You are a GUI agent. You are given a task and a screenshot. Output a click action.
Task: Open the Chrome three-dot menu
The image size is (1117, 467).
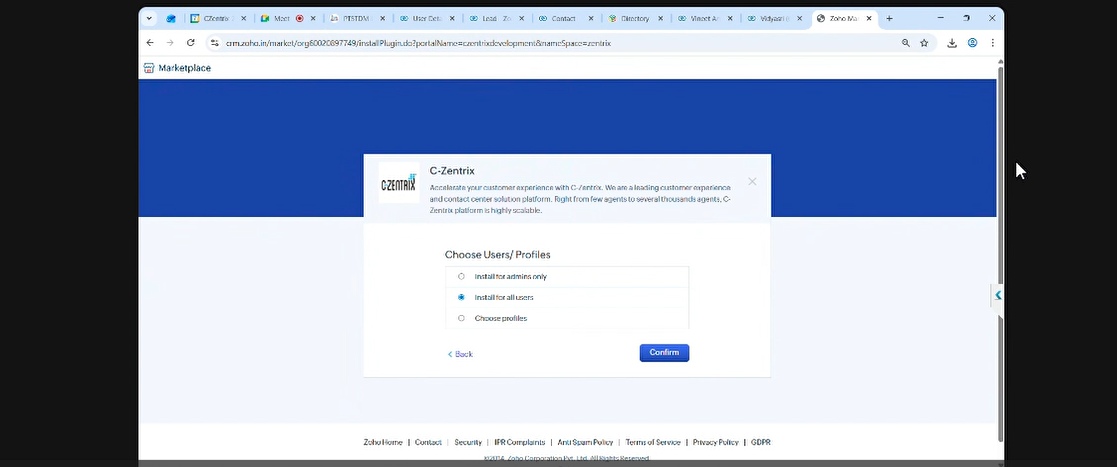992,43
